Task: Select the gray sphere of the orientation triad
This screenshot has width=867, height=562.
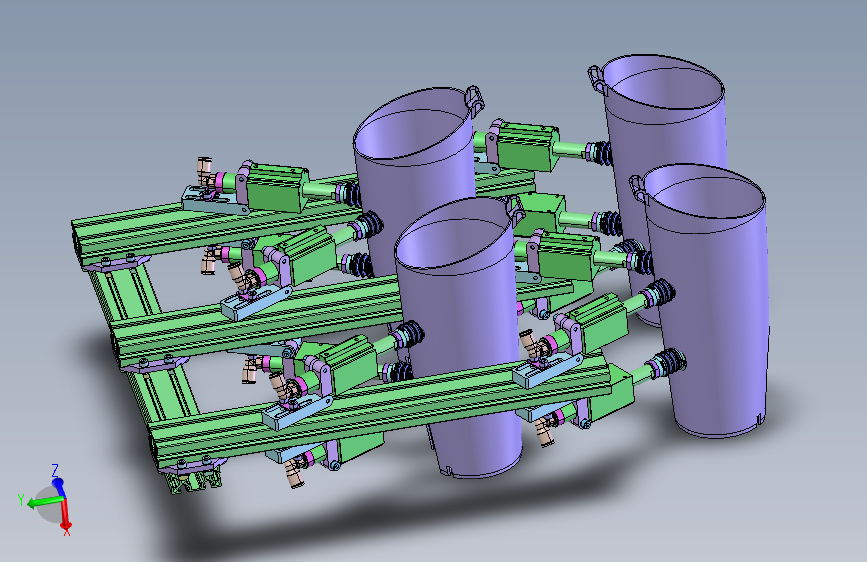Action: (49, 506)
